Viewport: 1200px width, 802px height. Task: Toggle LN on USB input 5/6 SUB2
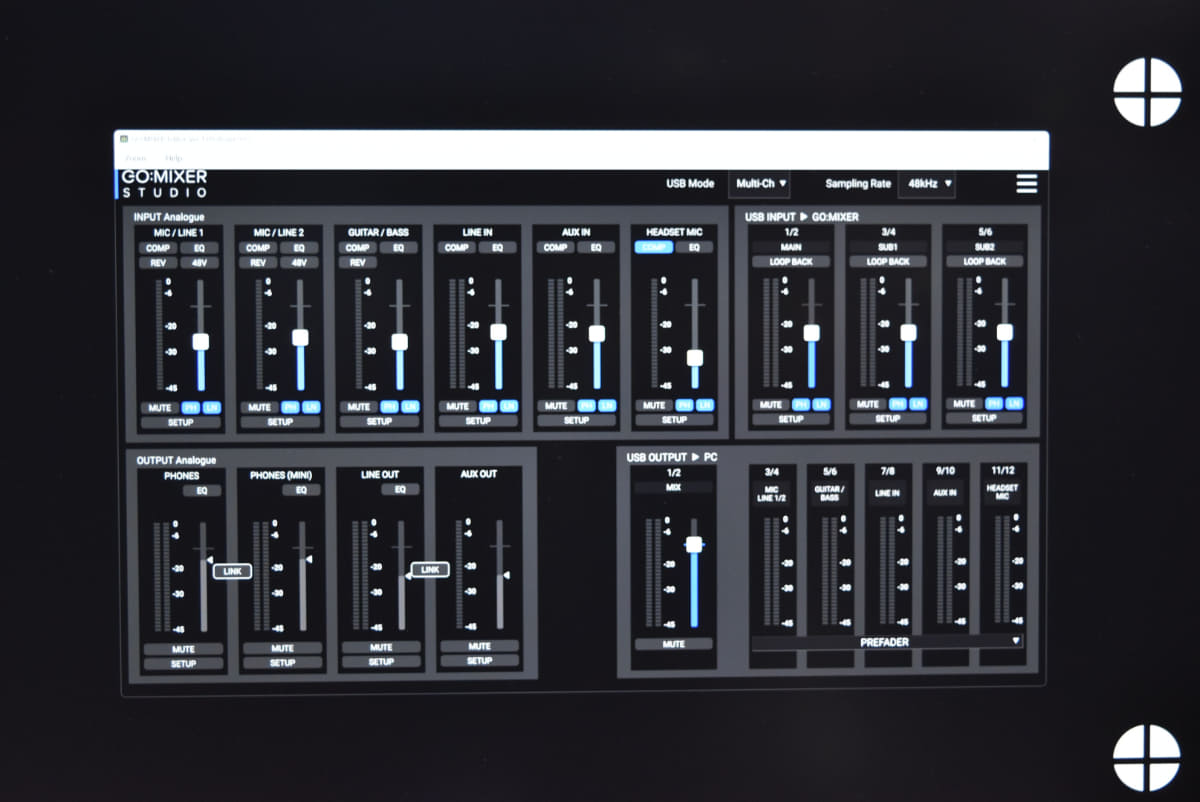pyautogui.click(x=1014, y=404)
